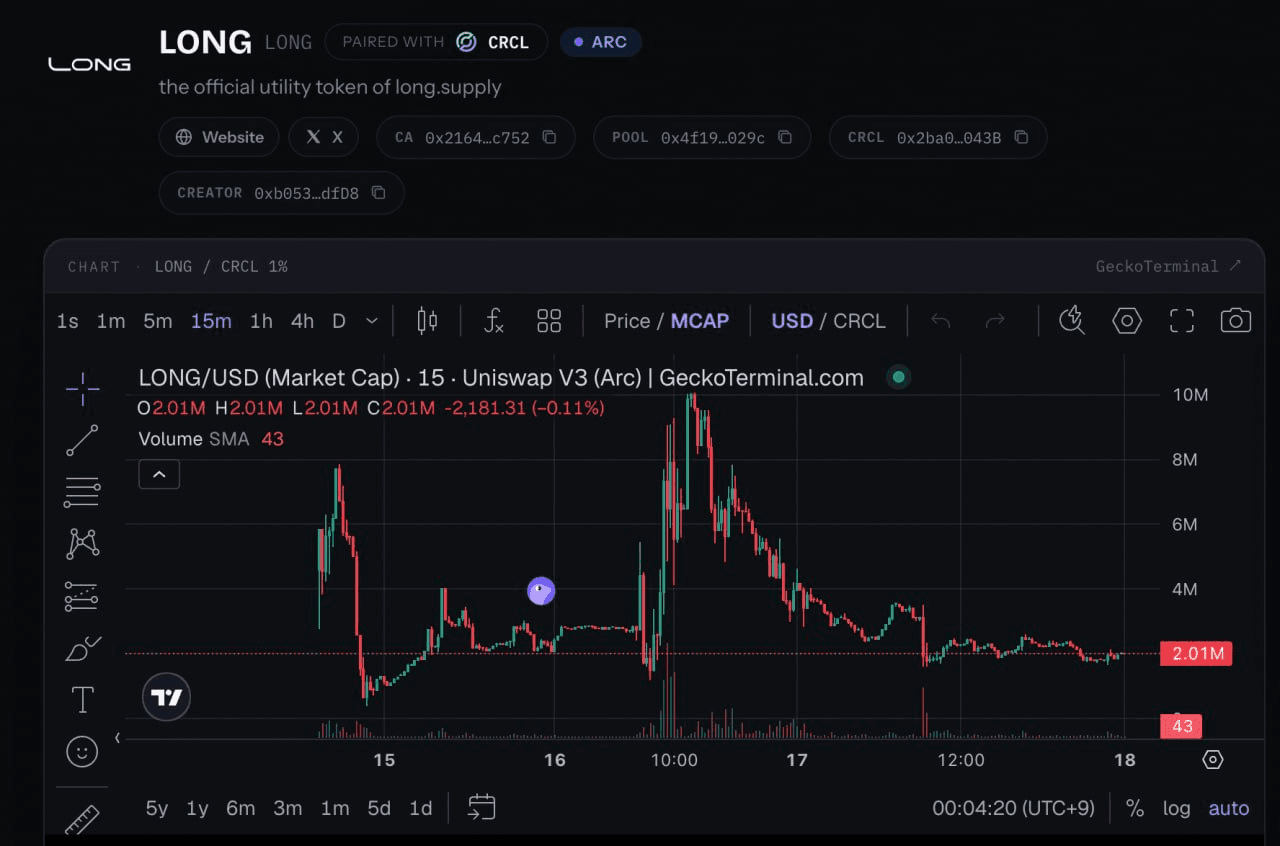Screen dimensions: 1280x846
Task: Set chart range to 3m
Action: [x=288, y=808]
